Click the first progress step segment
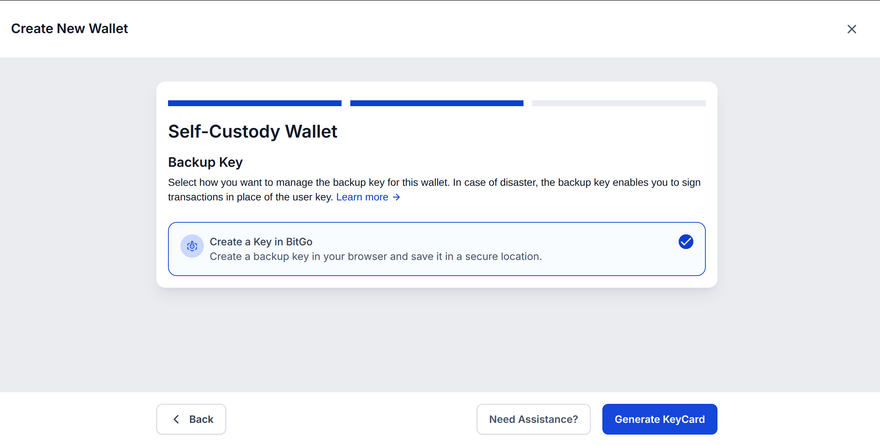 pos(254,102)
